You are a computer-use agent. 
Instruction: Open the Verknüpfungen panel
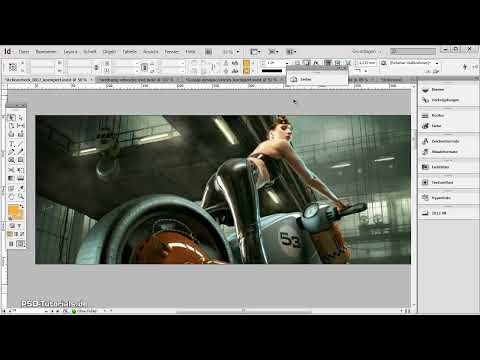click(x=446, y=100)
